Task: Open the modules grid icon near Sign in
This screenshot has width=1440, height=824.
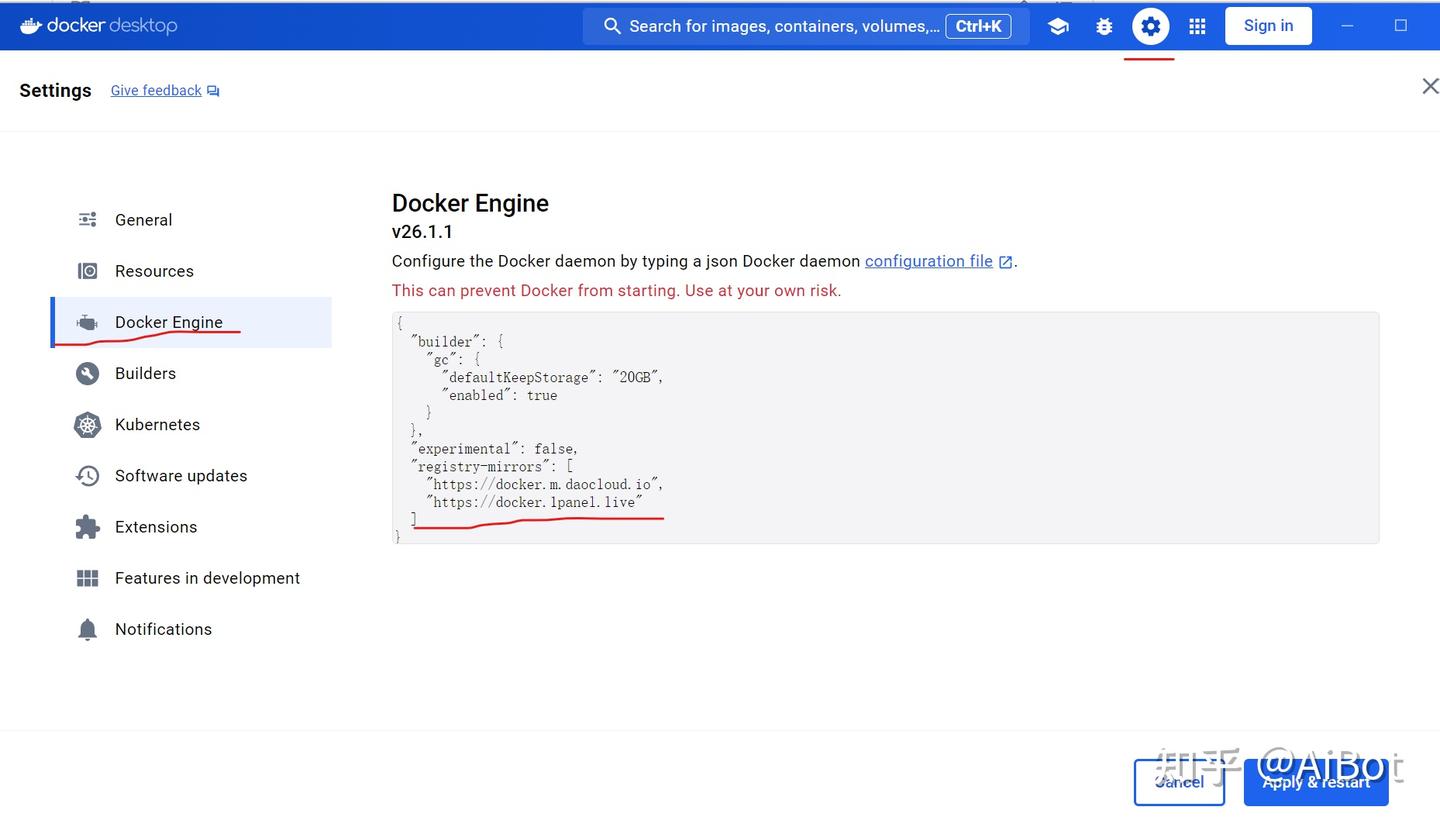Action: click(x=1197, y=26)
